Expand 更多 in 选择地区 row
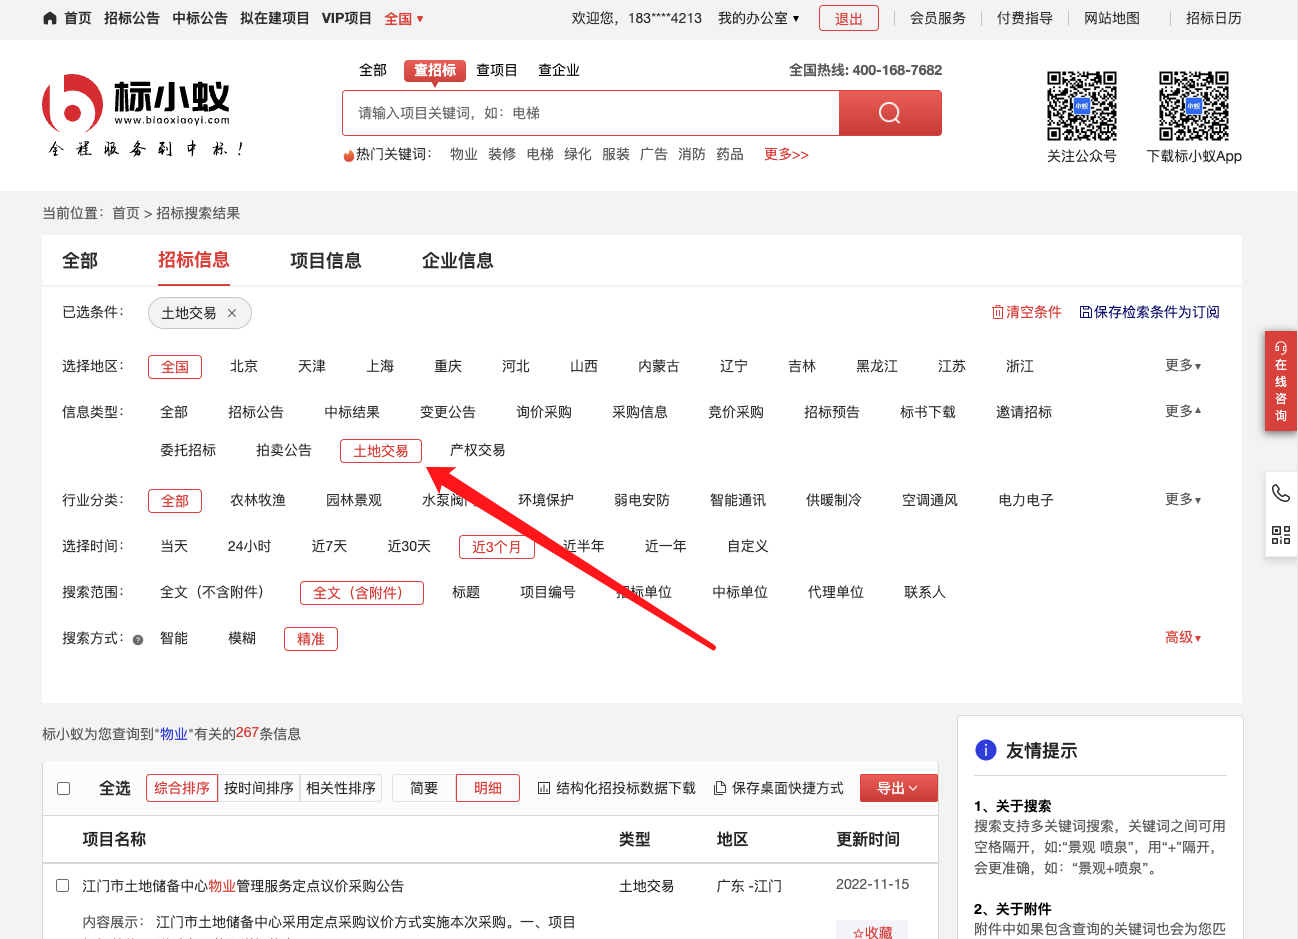Screen dimensions: 1298x939 click(1182, 366)
